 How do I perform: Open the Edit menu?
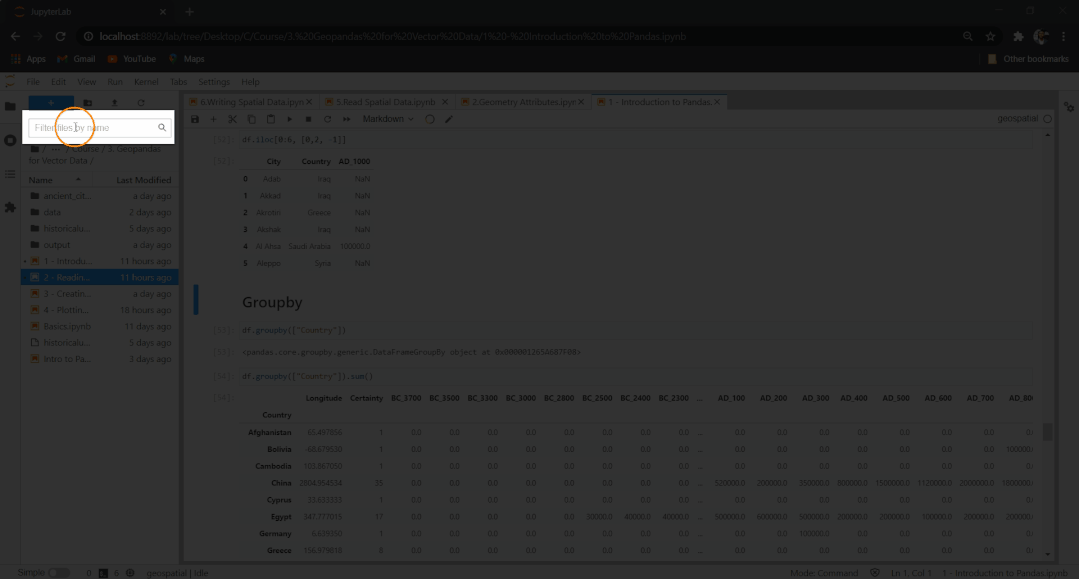tap(58, 82)
